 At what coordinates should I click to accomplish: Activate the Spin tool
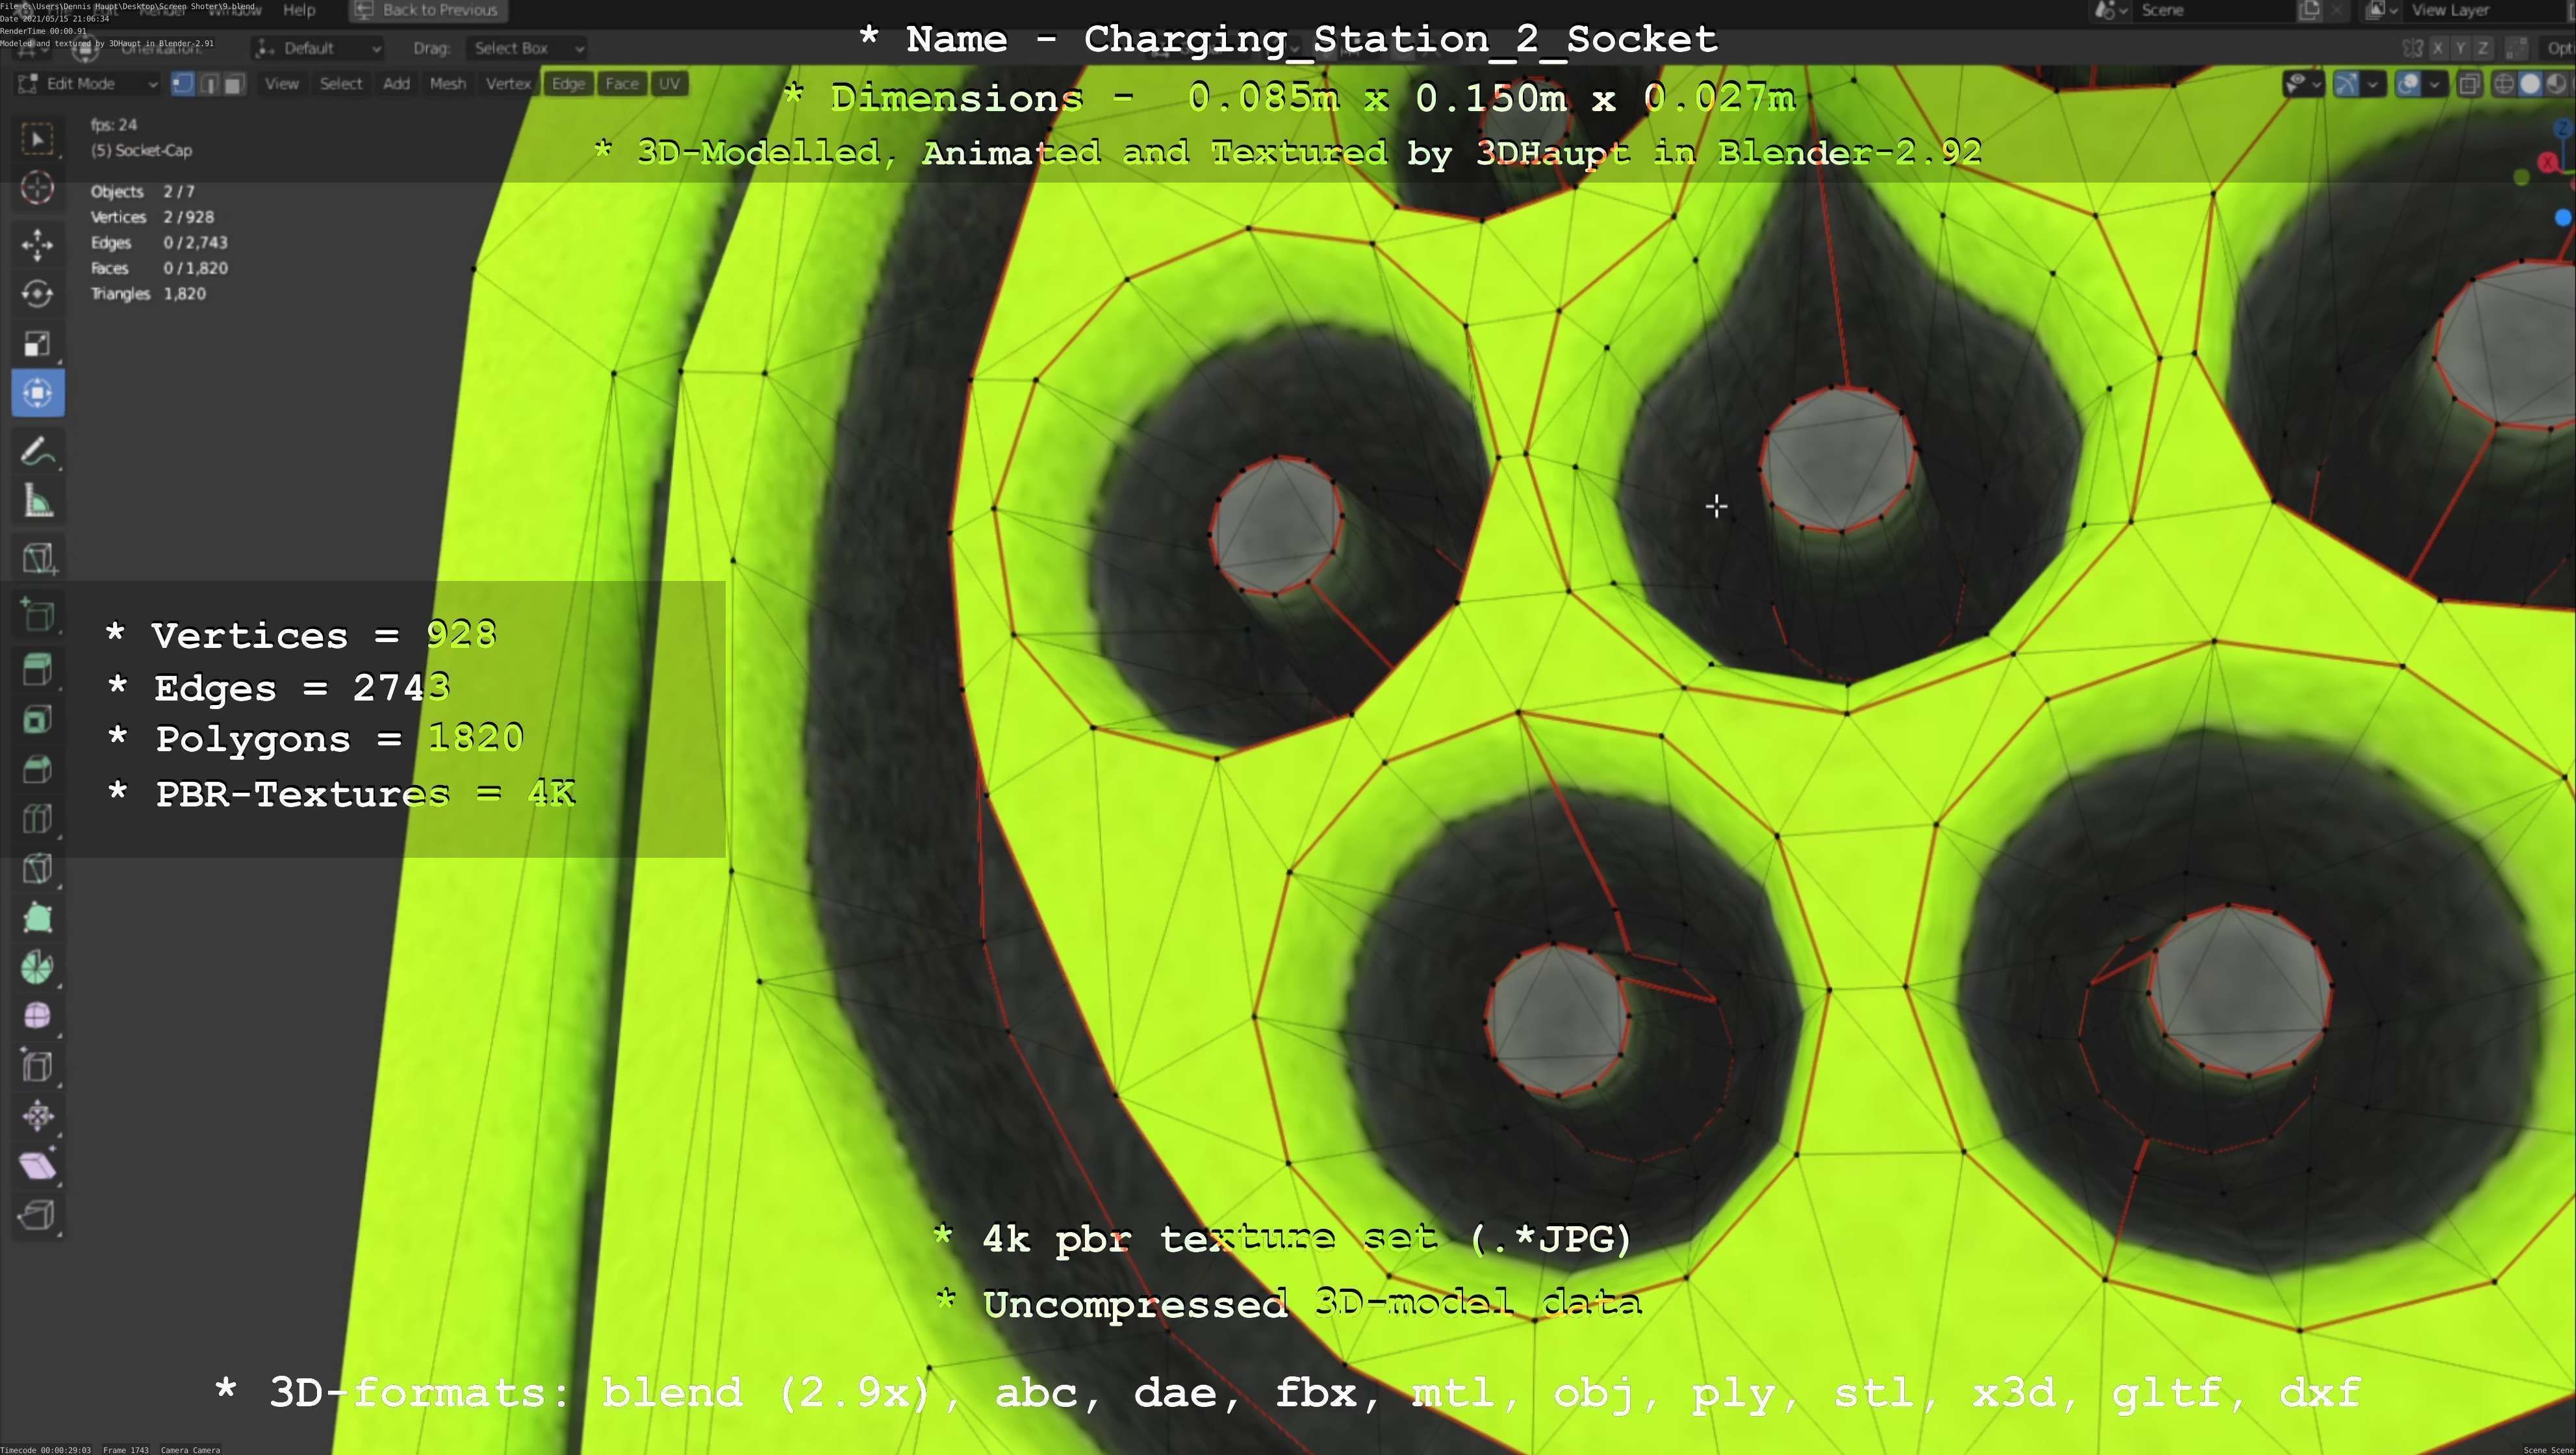click(37, 967)
